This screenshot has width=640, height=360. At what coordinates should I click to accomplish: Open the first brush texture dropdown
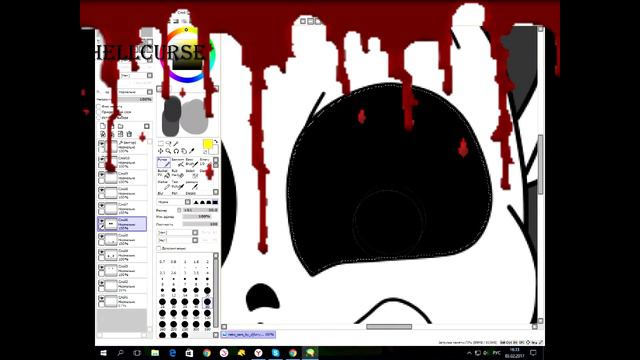[178, 233]
